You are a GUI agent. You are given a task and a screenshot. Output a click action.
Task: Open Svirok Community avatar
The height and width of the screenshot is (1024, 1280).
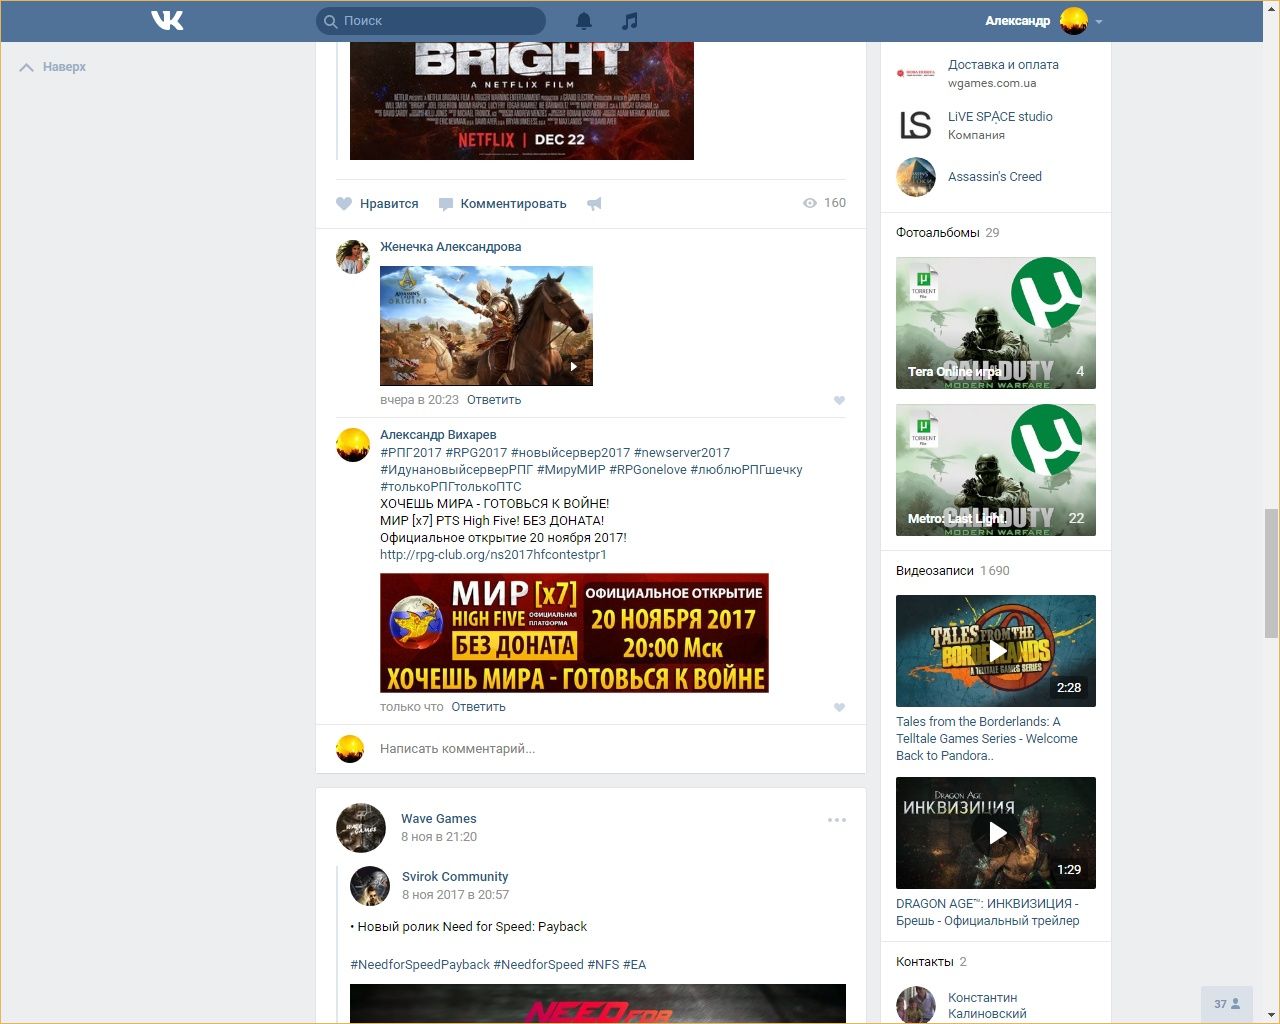[x=370, y=885]
